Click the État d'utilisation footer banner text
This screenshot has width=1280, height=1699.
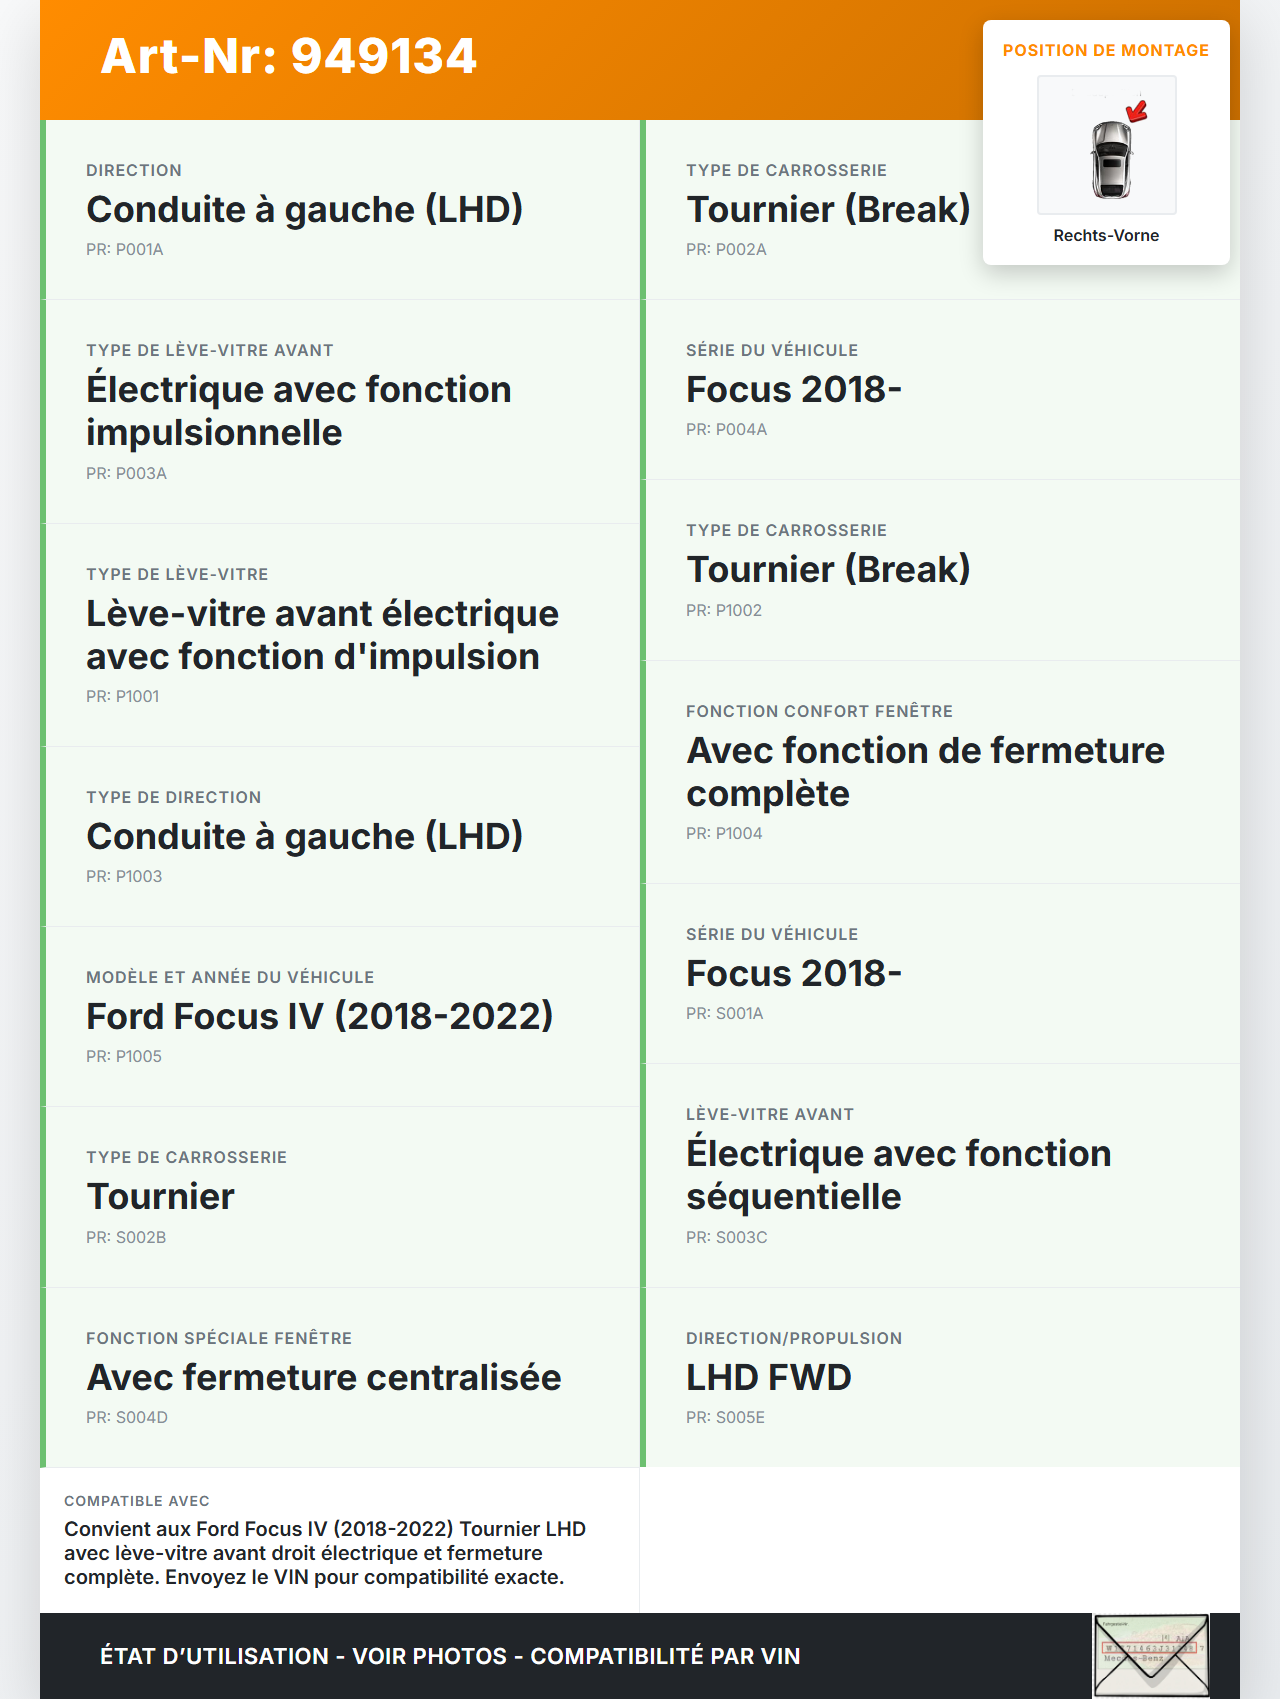point(450,1656)
